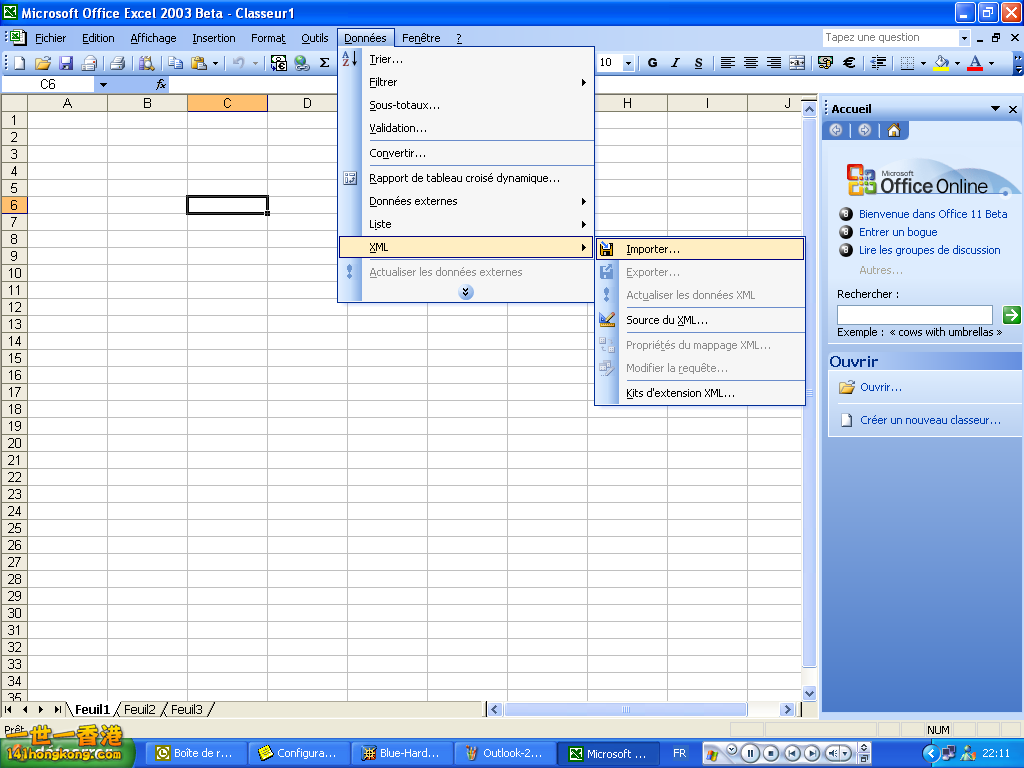The image size is (1024, 768).
Task: Click the Open folder toolbar icon
Action: point(43,63)
